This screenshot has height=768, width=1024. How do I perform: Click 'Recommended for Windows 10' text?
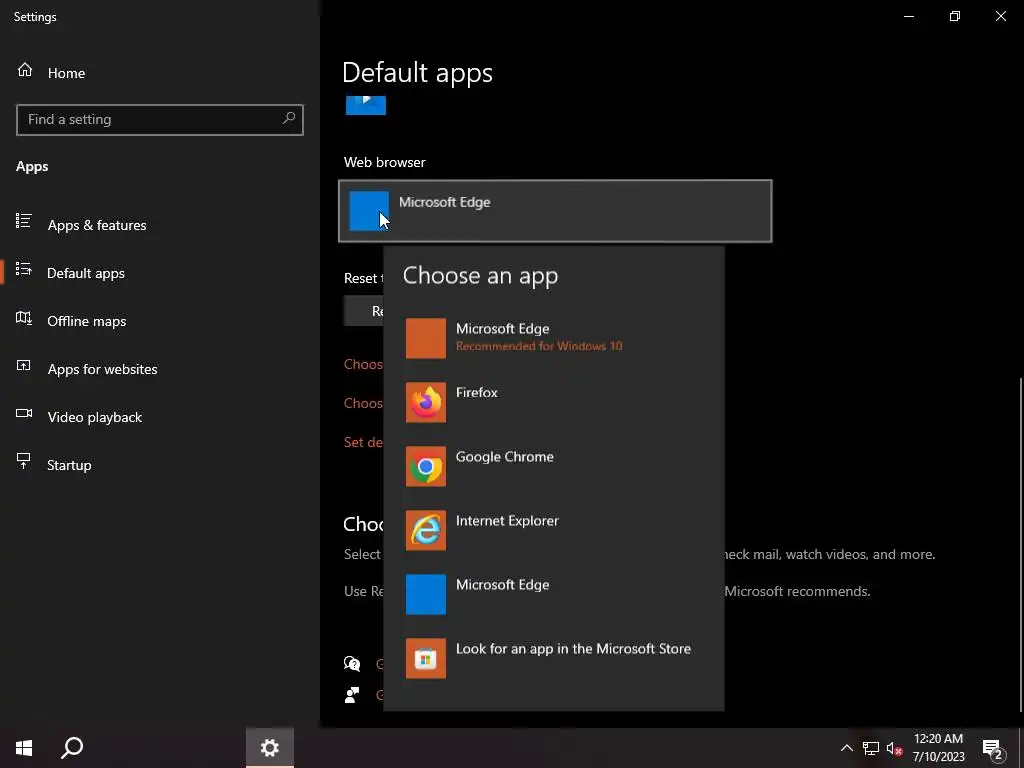tap(539, 346)
